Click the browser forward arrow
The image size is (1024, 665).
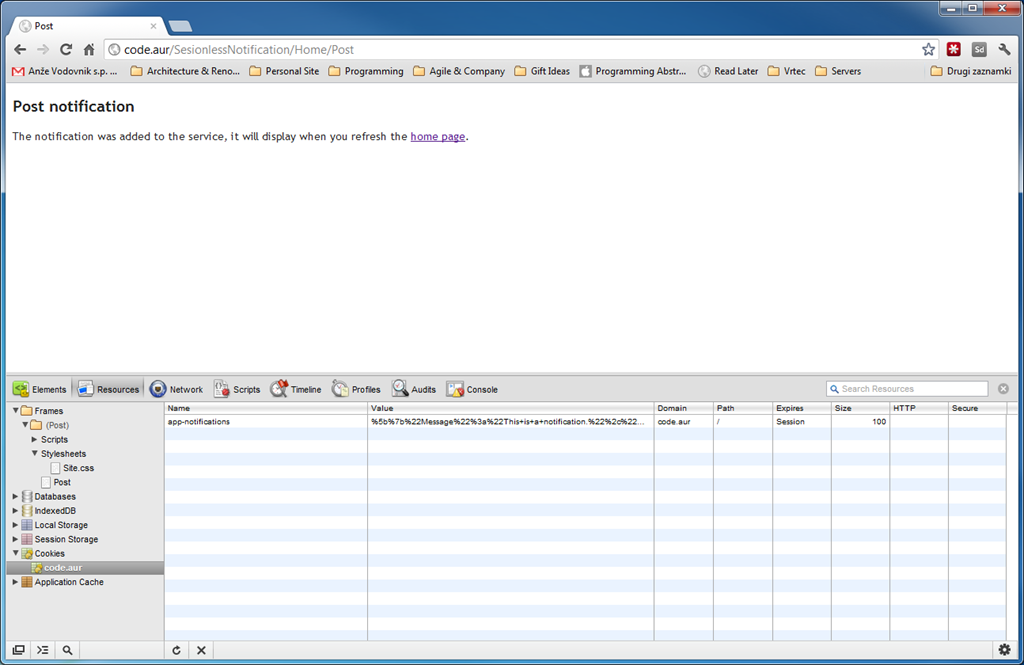(x=43, y=50)
